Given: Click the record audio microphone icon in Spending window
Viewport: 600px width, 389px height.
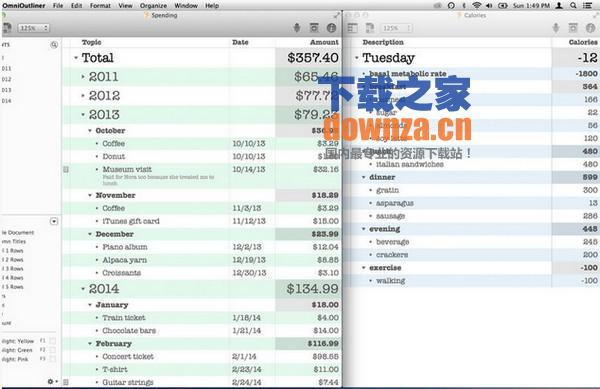Looking at the screenshot, I should click(297, 28).
